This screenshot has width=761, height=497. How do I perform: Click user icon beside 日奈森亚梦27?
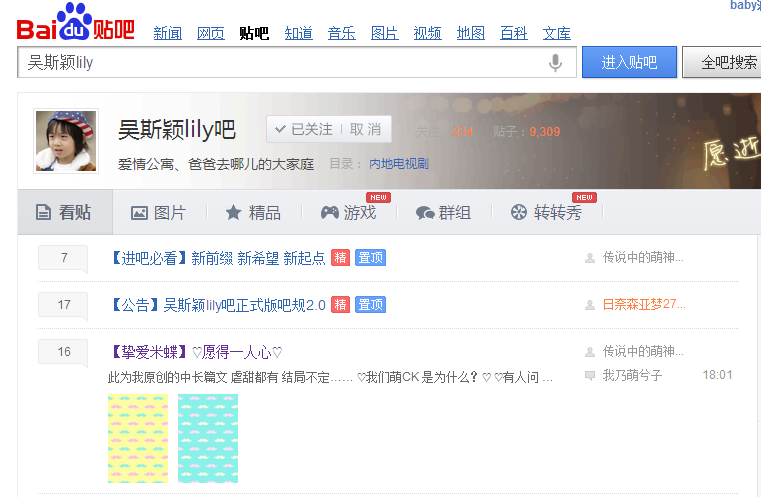pyautogui.click(x=590, y=305)
